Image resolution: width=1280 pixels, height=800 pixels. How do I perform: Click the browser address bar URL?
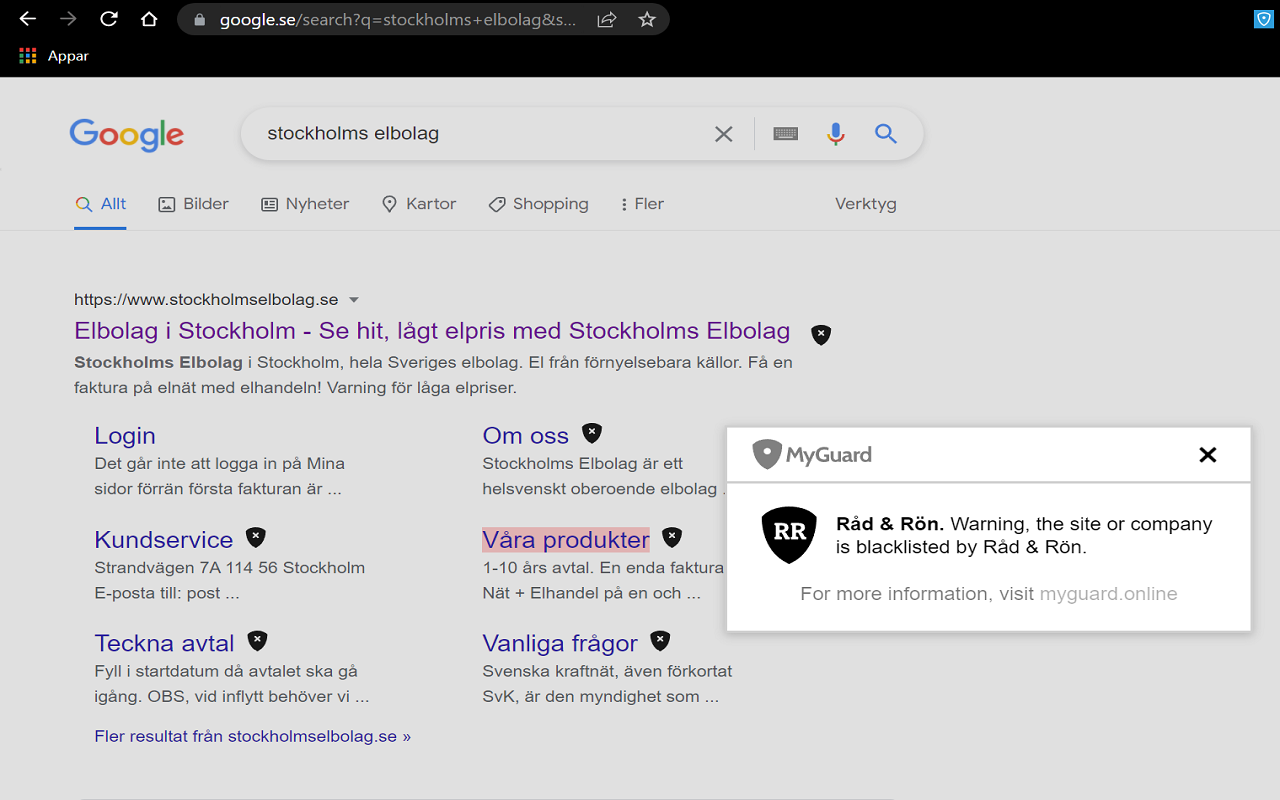coord(398,19)
